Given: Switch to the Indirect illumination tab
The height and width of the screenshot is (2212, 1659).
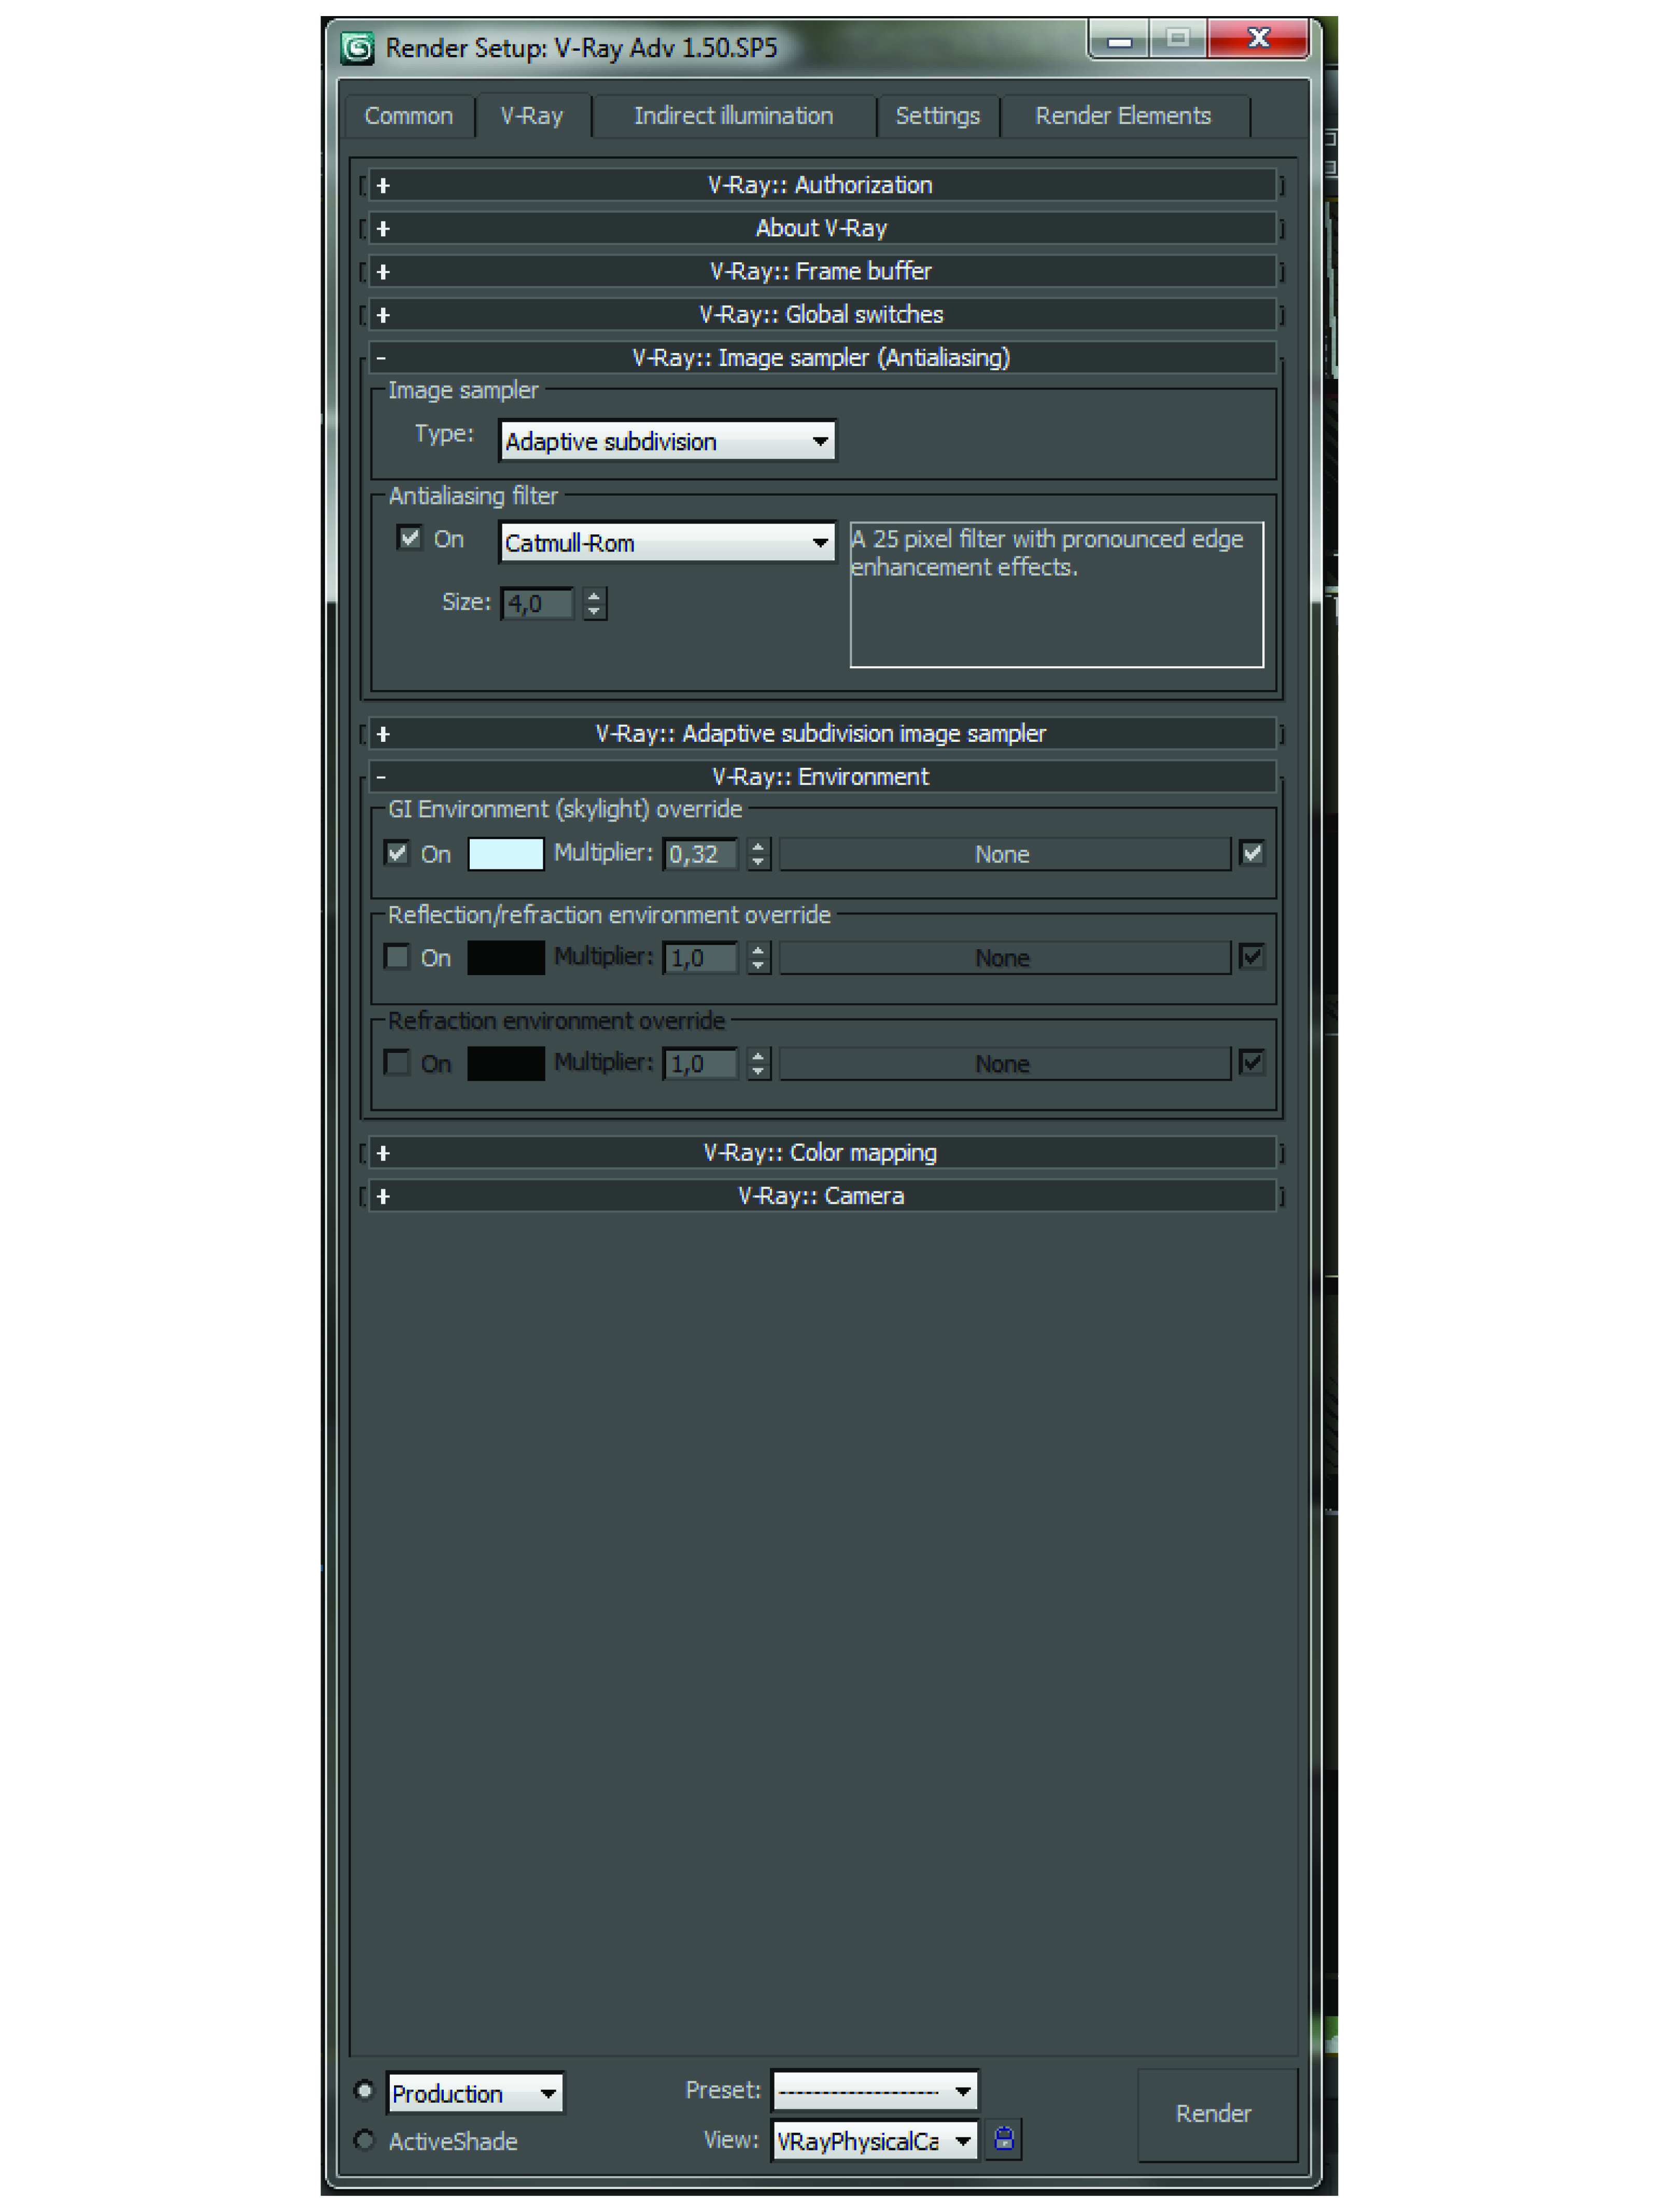Looking at the screenshot, I should click(x=733, y=116).
